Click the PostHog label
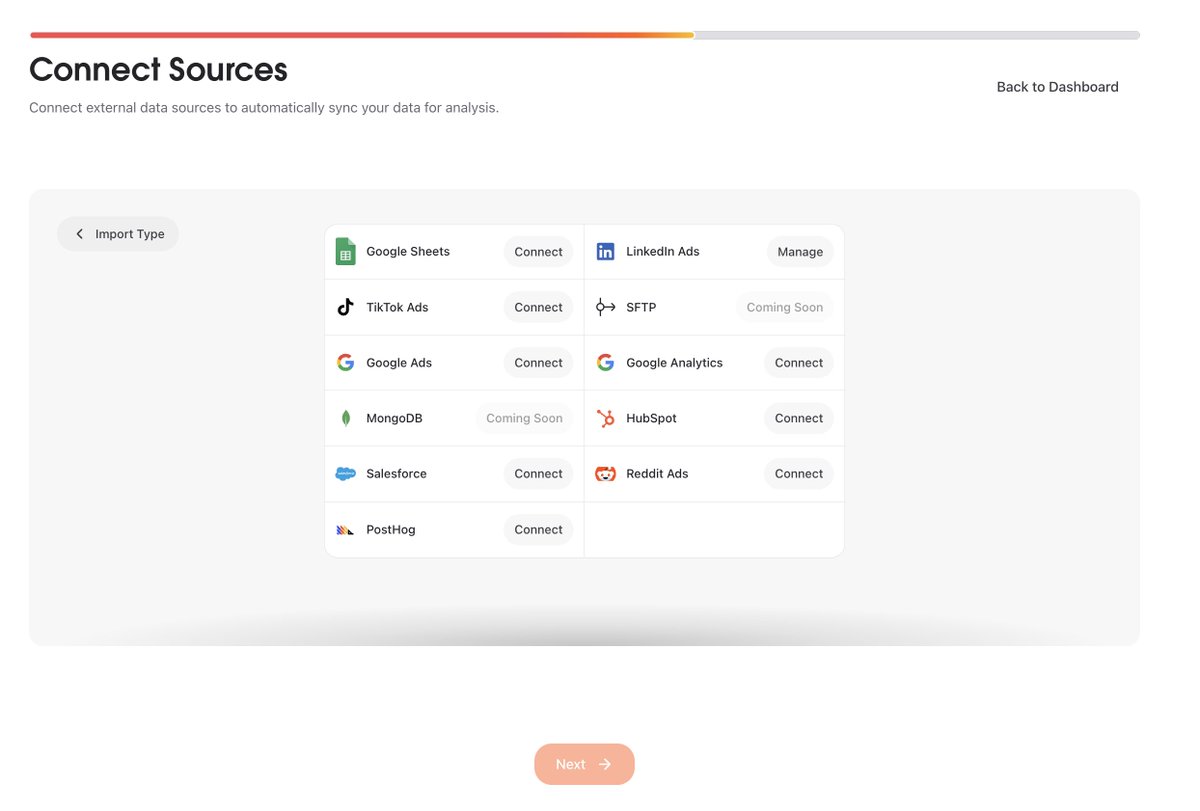 pyautogui.click(x=391, y=530)
